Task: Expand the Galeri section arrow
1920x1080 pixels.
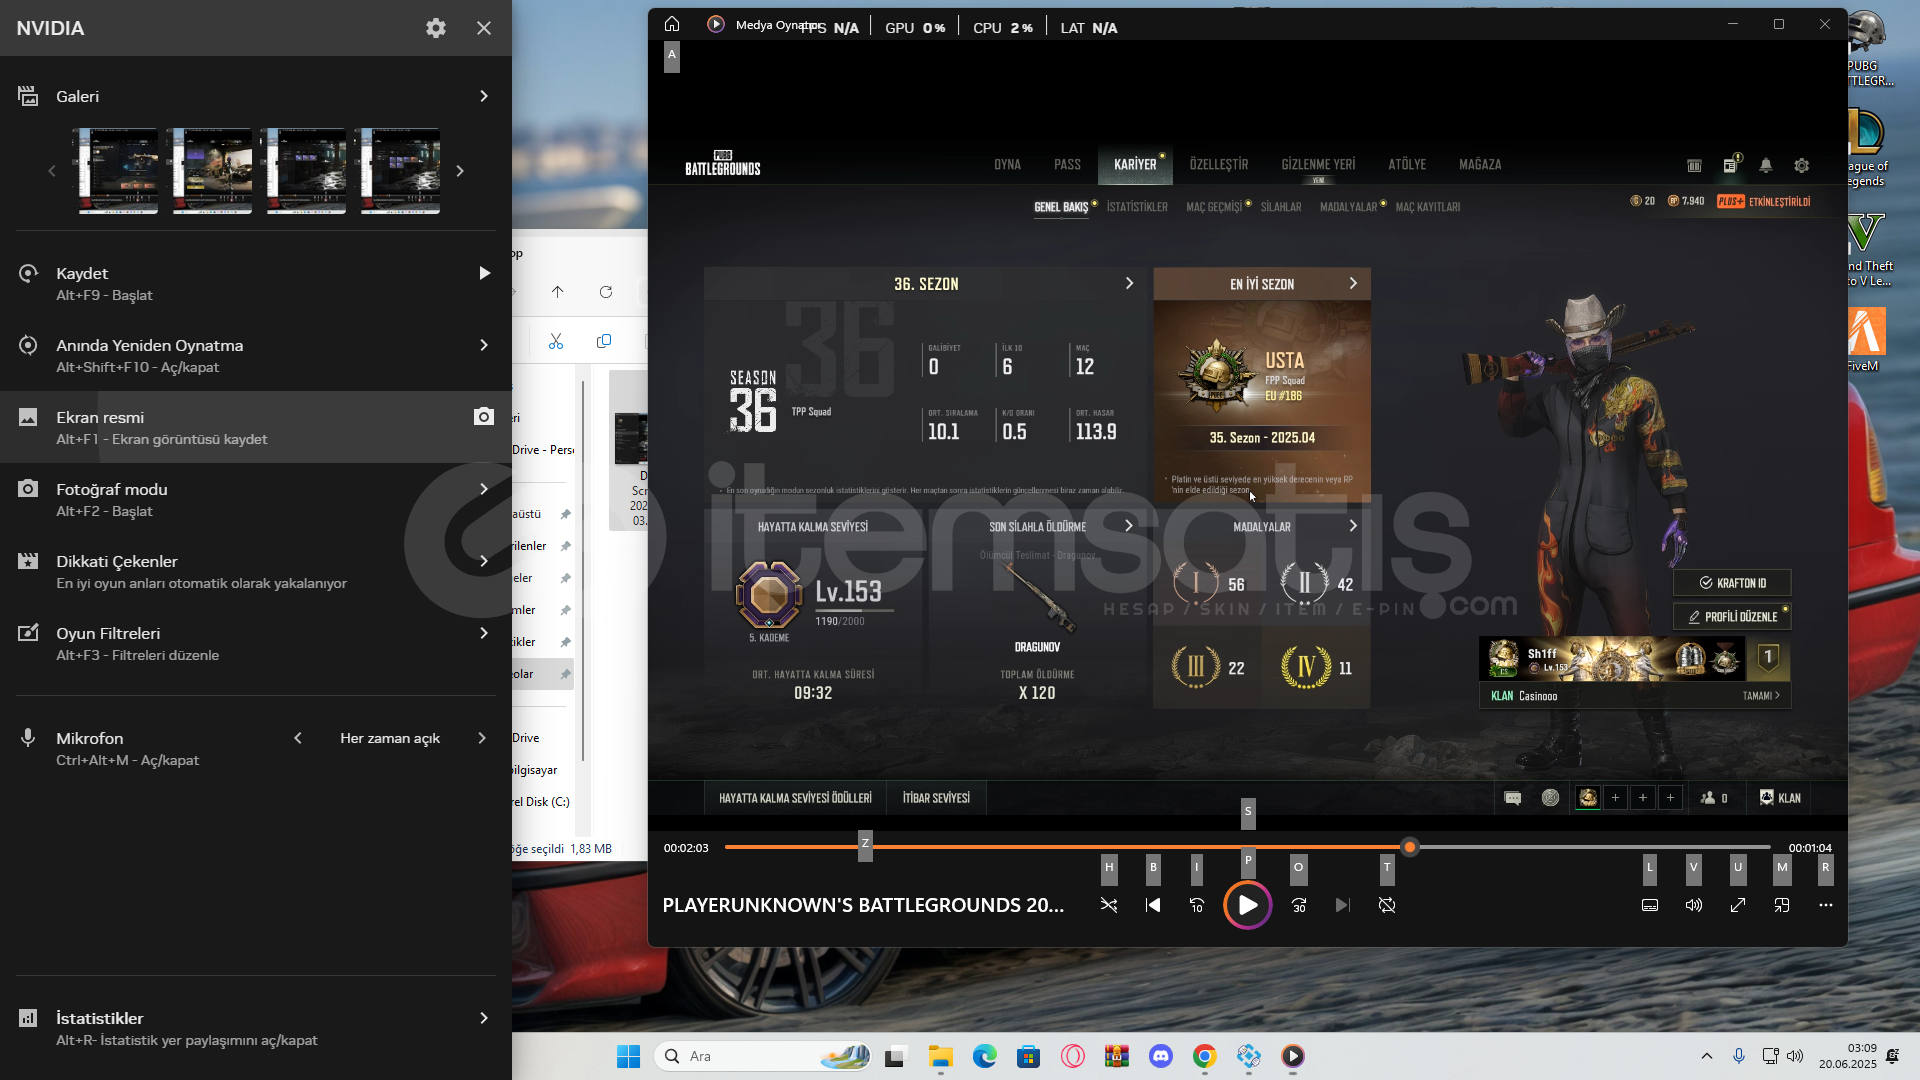Action: (484, 96)
